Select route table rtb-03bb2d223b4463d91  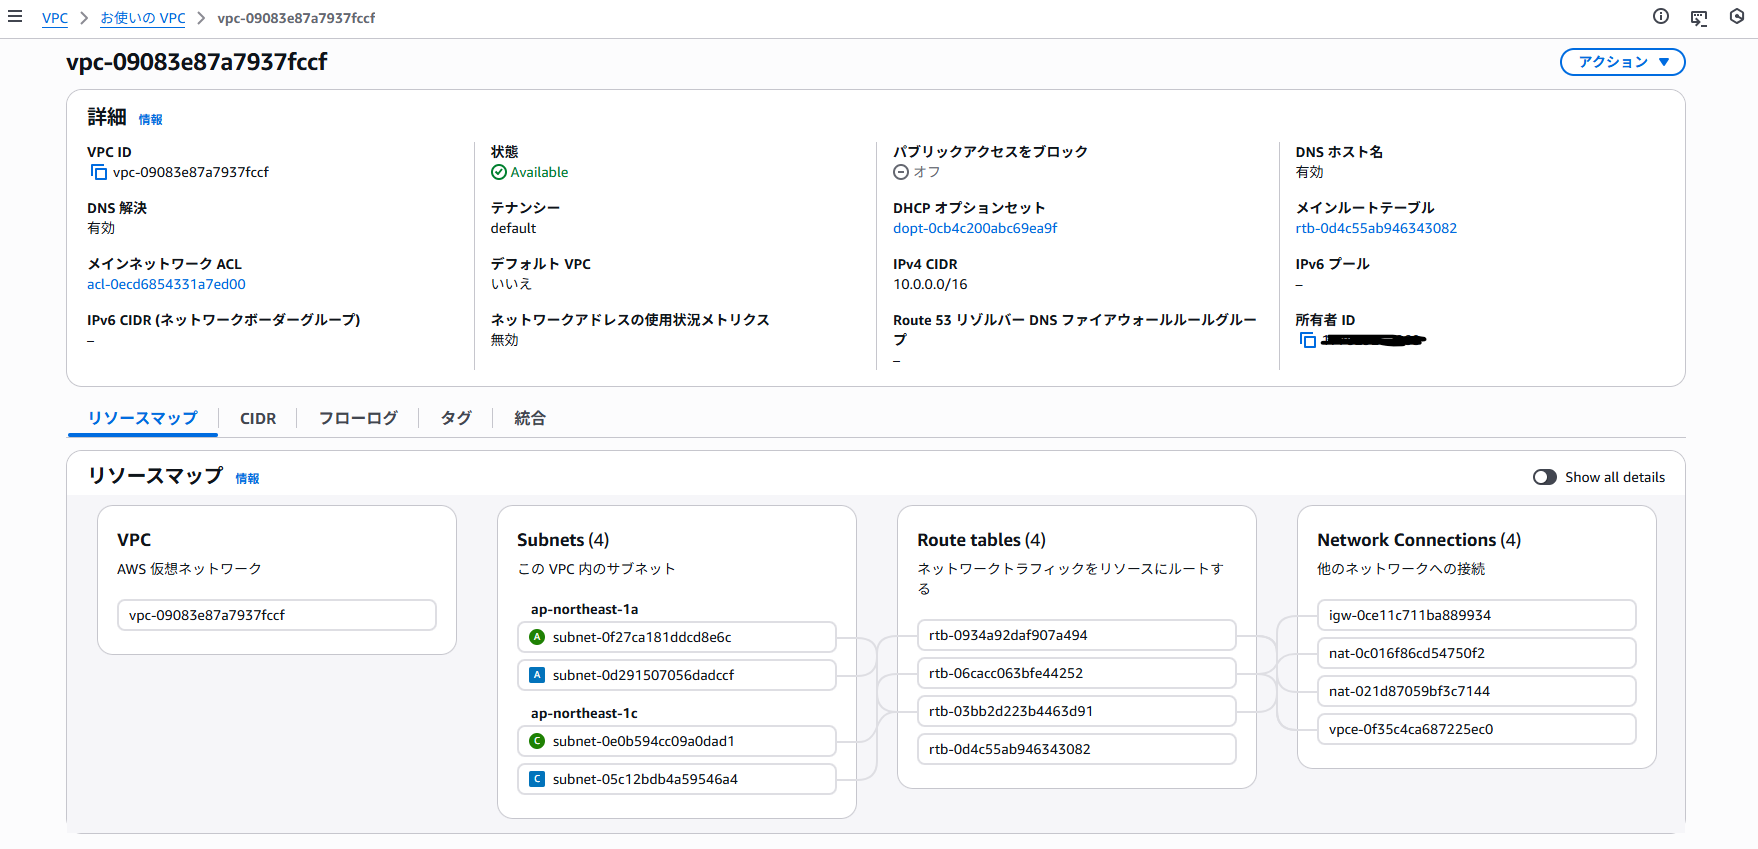tap(1077, 711)
